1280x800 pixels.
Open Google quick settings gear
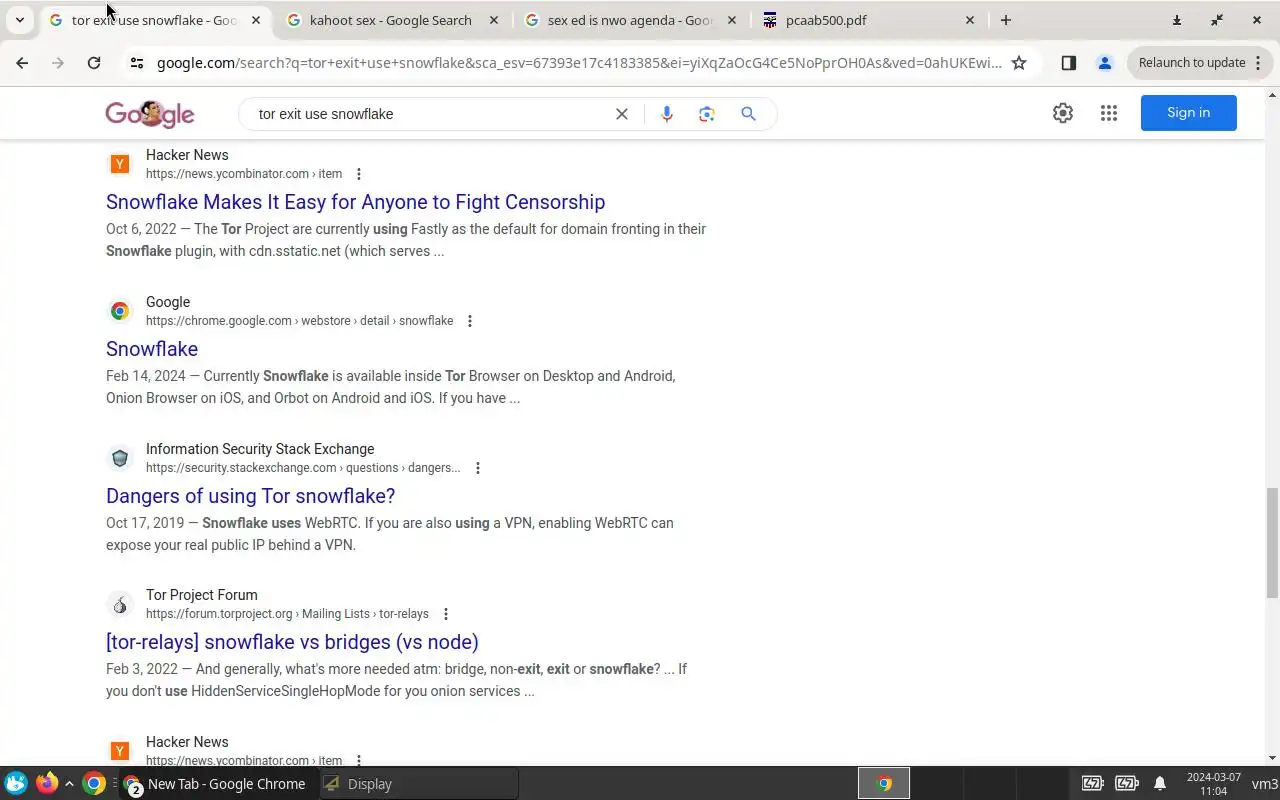pyautogui.click(x=1063, y=113)
